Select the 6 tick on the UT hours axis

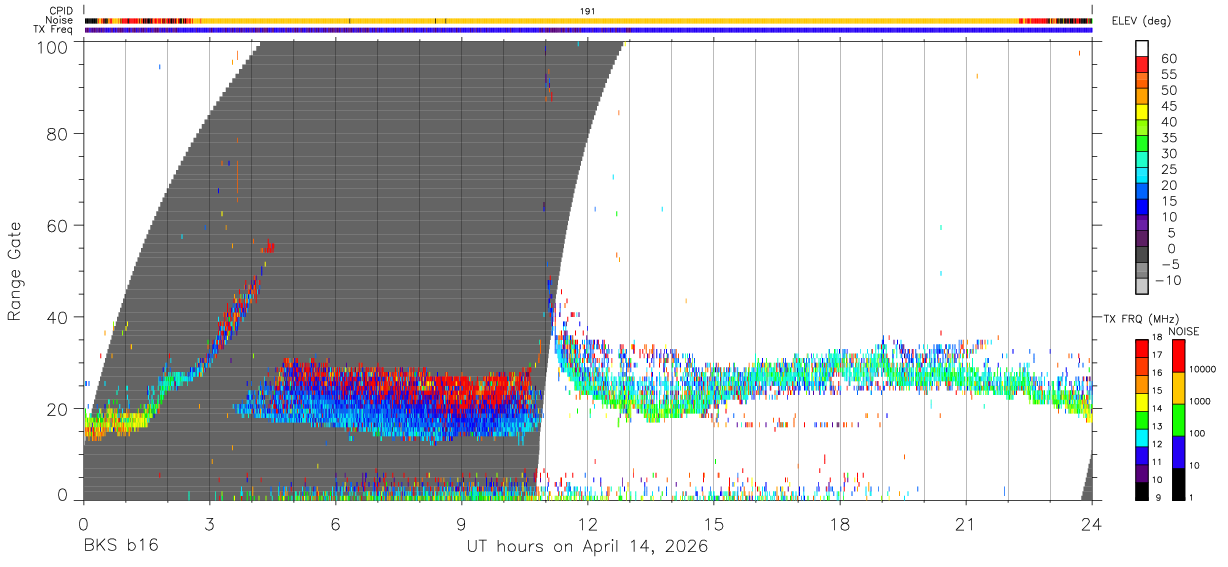(336, 524)
